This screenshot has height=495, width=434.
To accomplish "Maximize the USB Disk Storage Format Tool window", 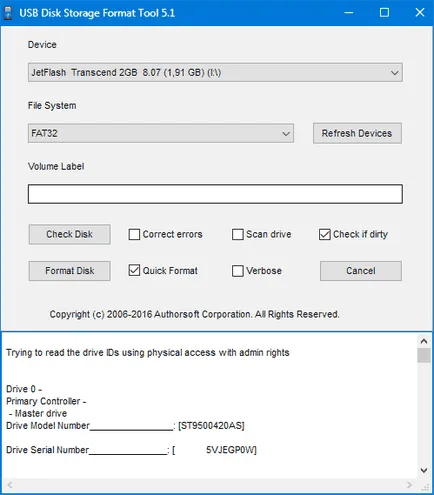I will 384,13.
